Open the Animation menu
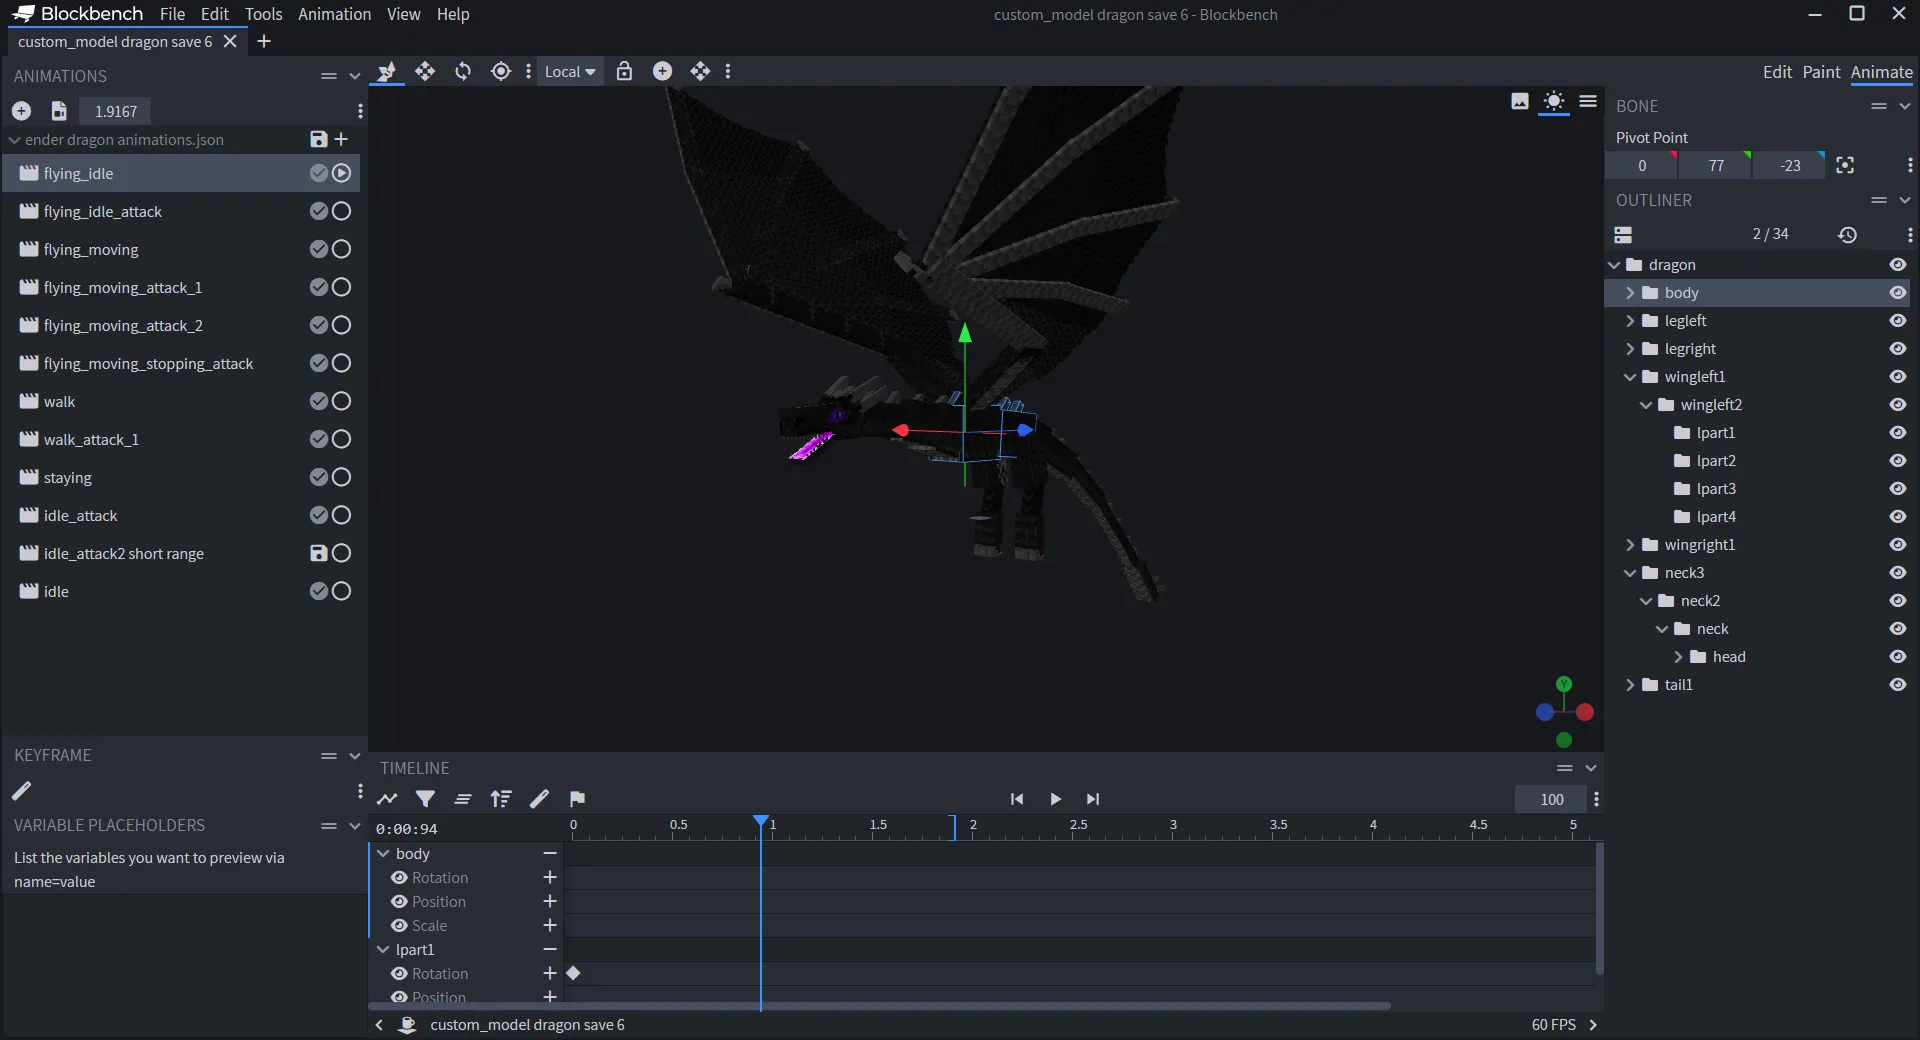The image size is (1920, 1040). pyautogui.click(x=334, y=14)
